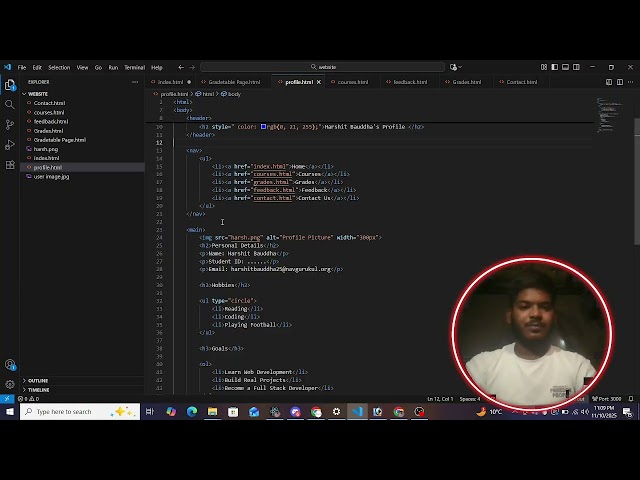
Task: Open feedback.html in the explorer tree
Action: click(x=82, y=122)
